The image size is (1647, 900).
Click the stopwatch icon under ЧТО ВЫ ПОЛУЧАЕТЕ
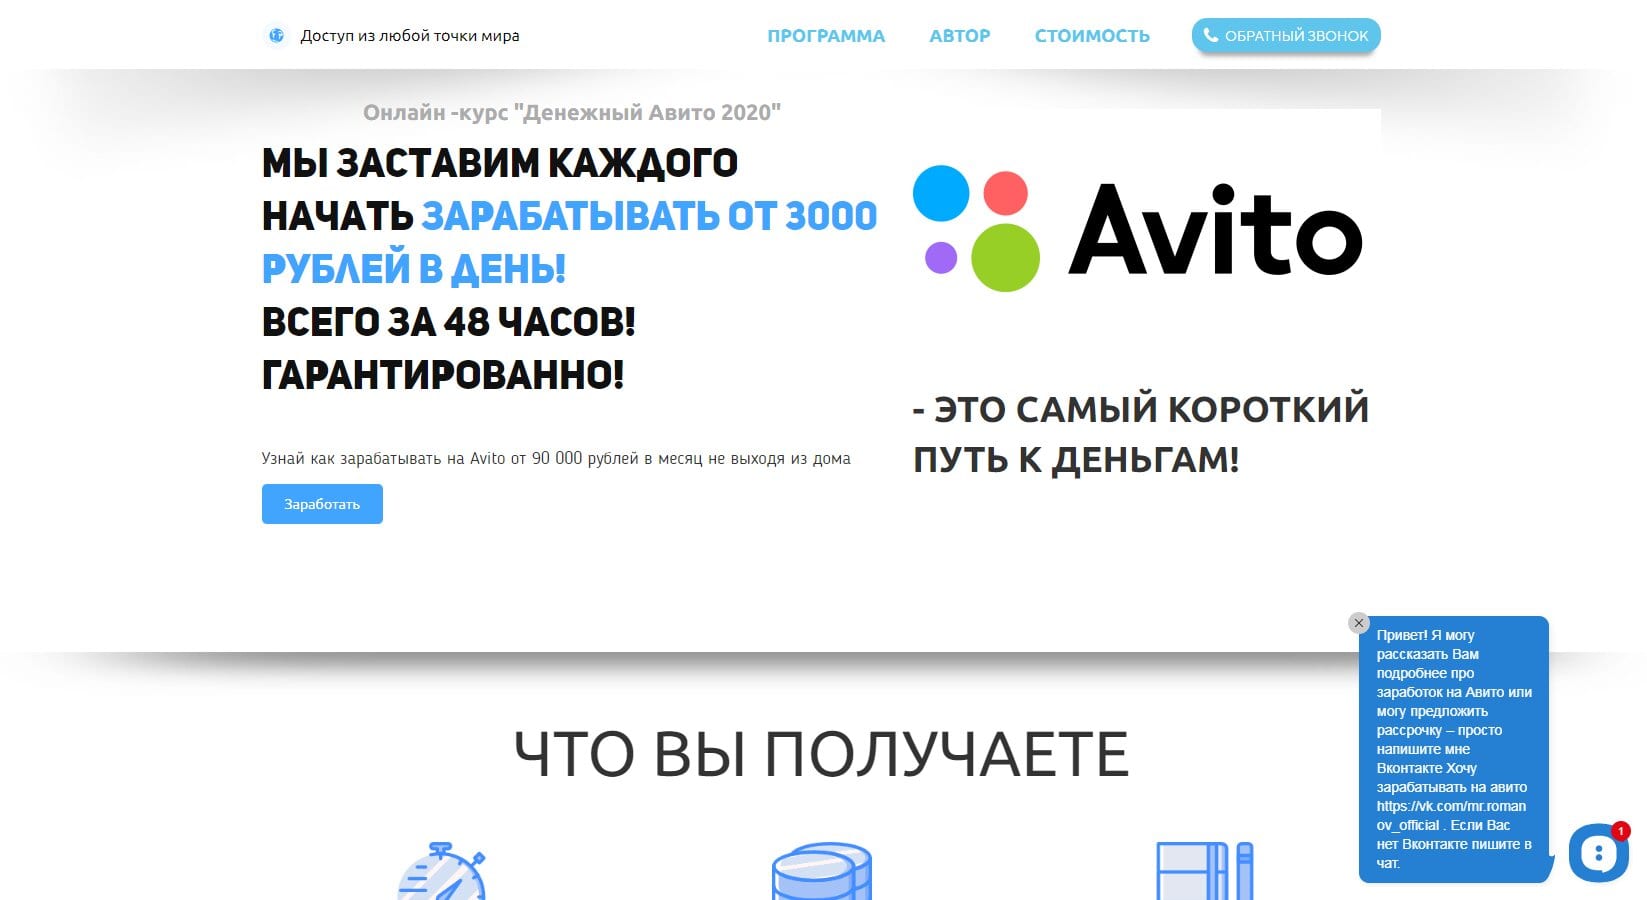click(443, 871)
